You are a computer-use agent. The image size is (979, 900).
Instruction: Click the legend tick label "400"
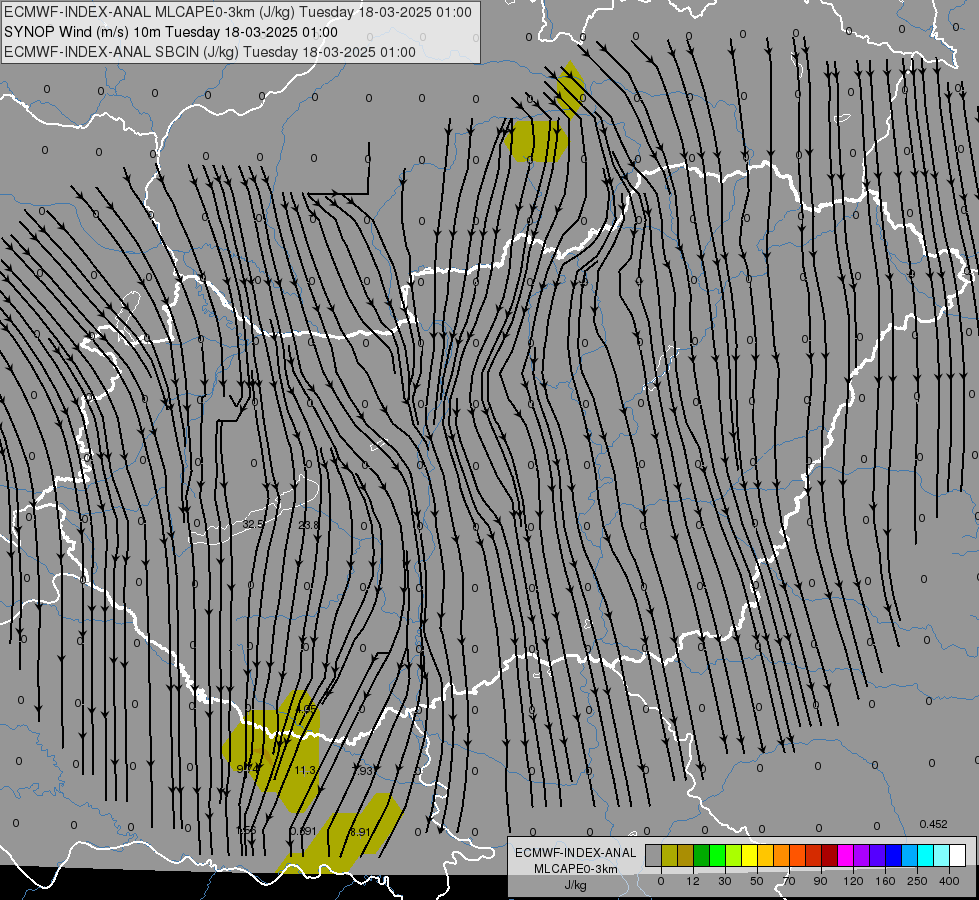949,881
